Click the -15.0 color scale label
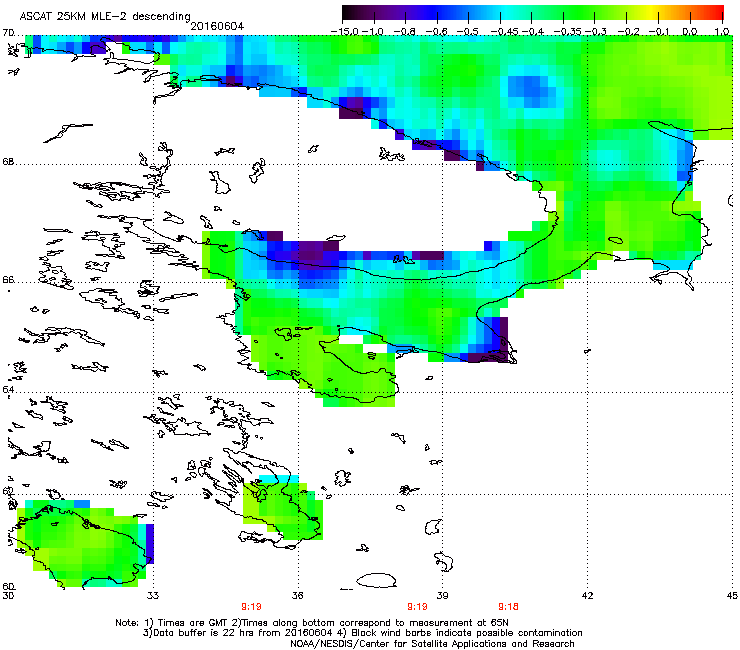This screenshot has height=650, width=740. [x=344, y=32]
